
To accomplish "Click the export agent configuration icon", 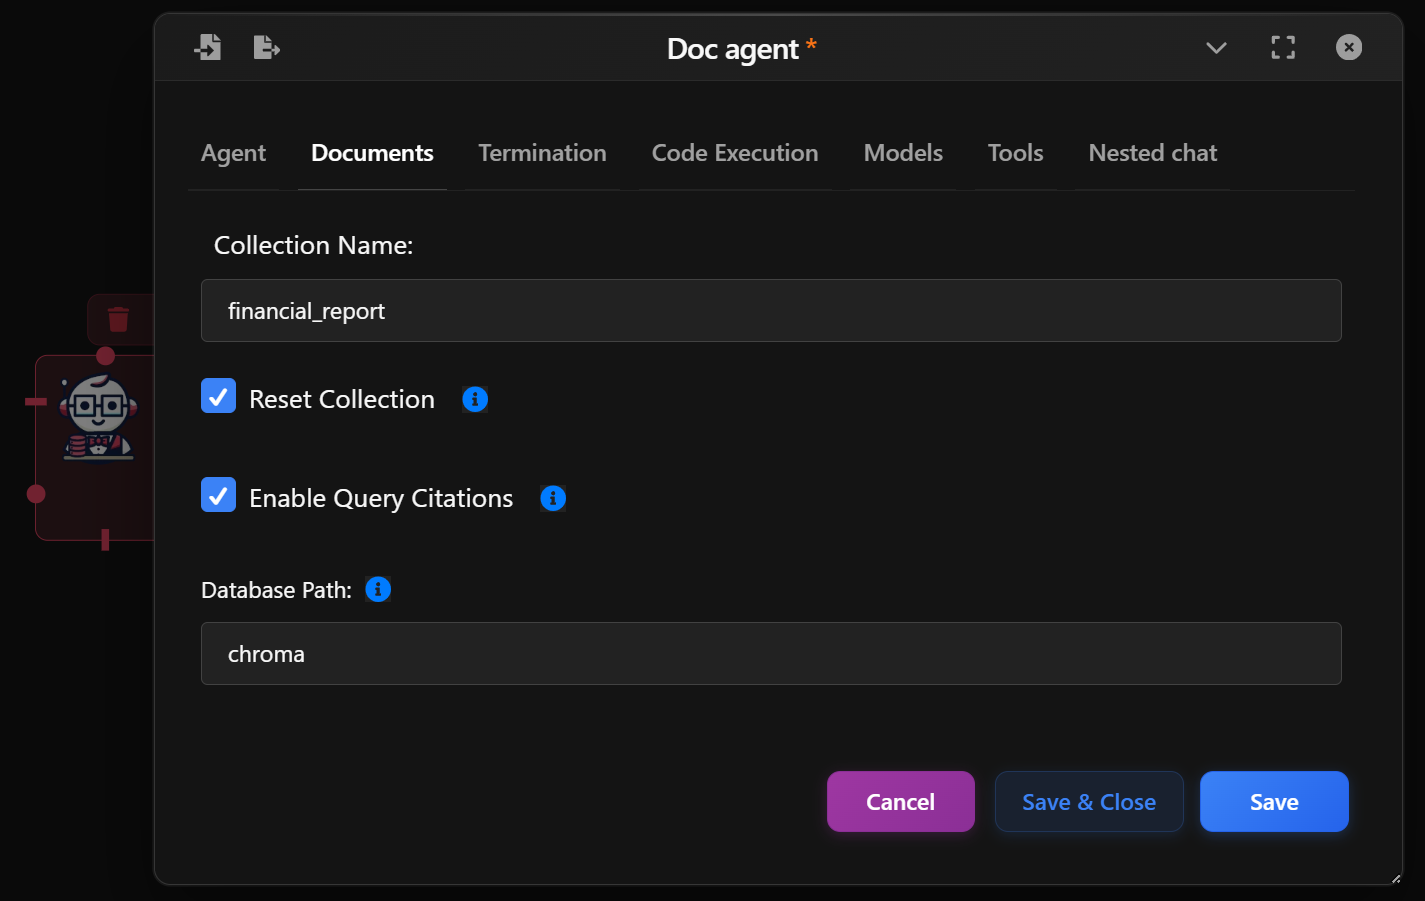I will (266, 46).
